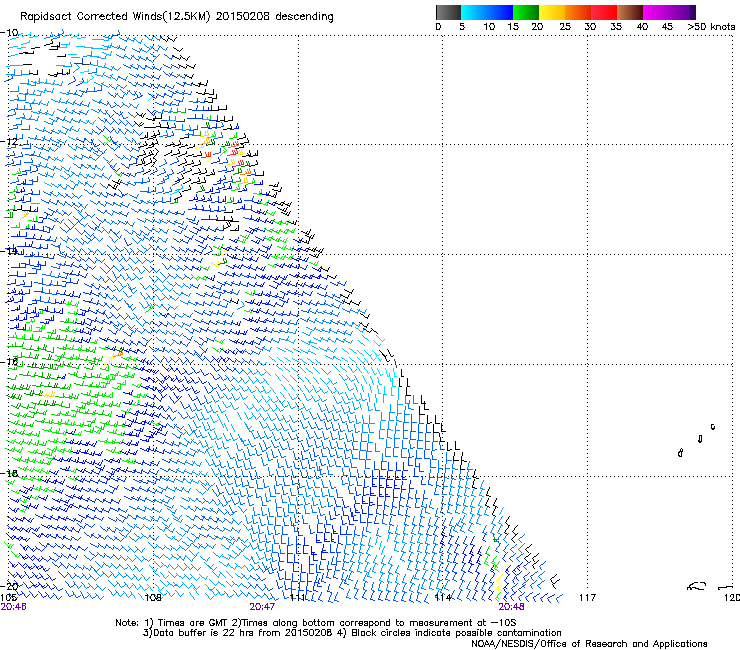740x650 pixels.
Task: Click the '114' longitude axis label
Action: pos(443,598)
